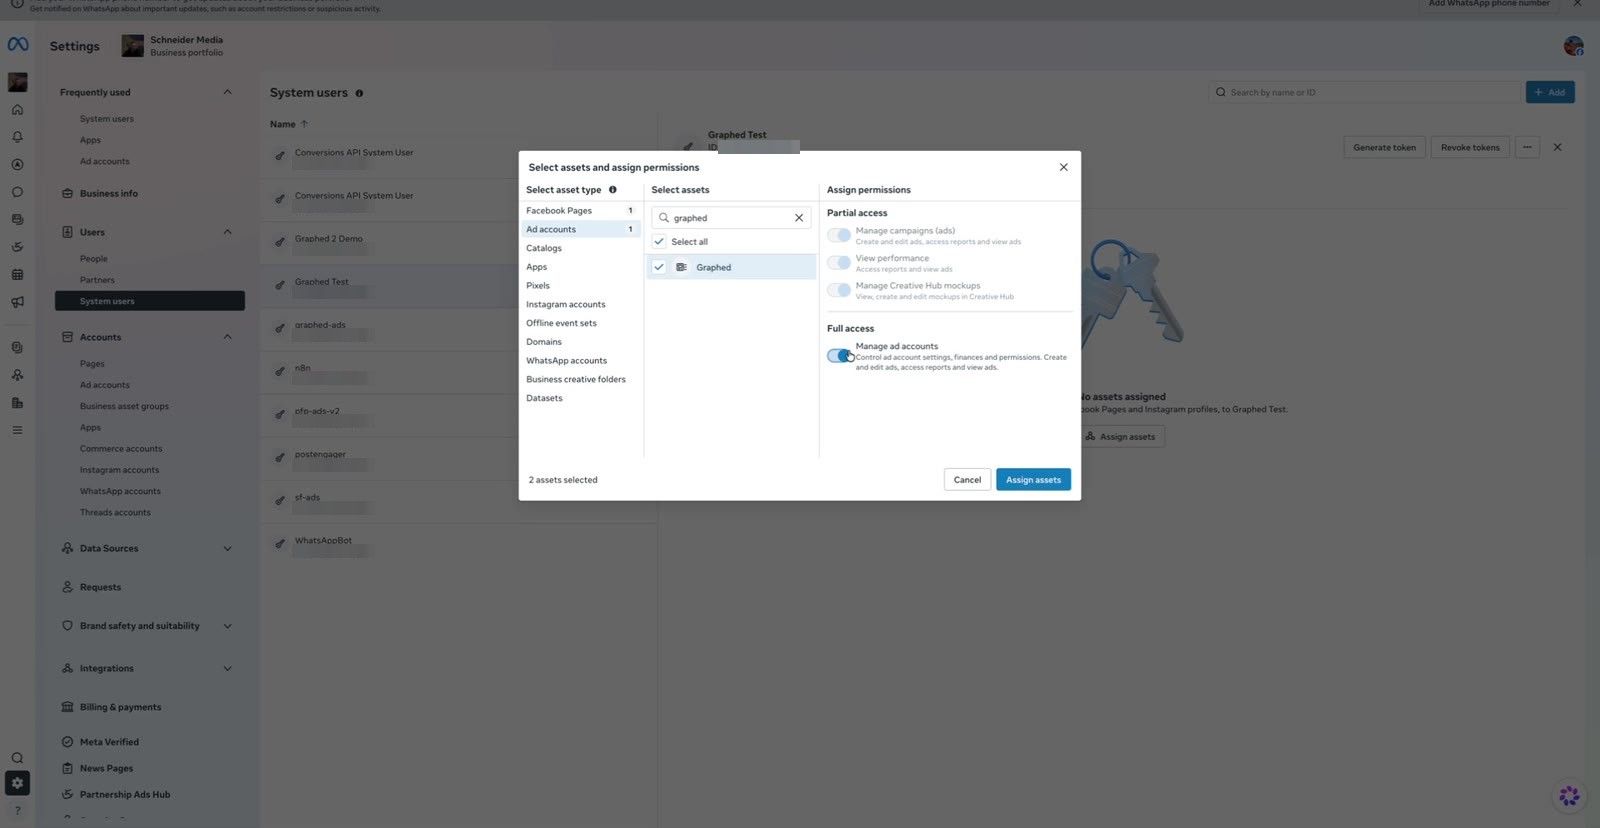Sort the list by Name arrow
Screen dimensions: 1600x828
(304, 125)
